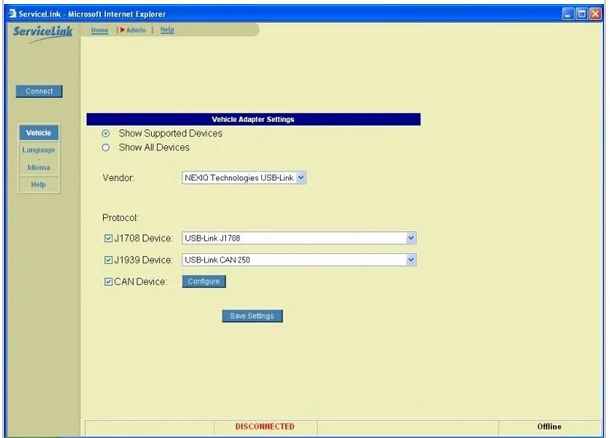This screenshot has width=610, height=438.
Task: Close the ServiceLink window
Action: click(595, 14)
